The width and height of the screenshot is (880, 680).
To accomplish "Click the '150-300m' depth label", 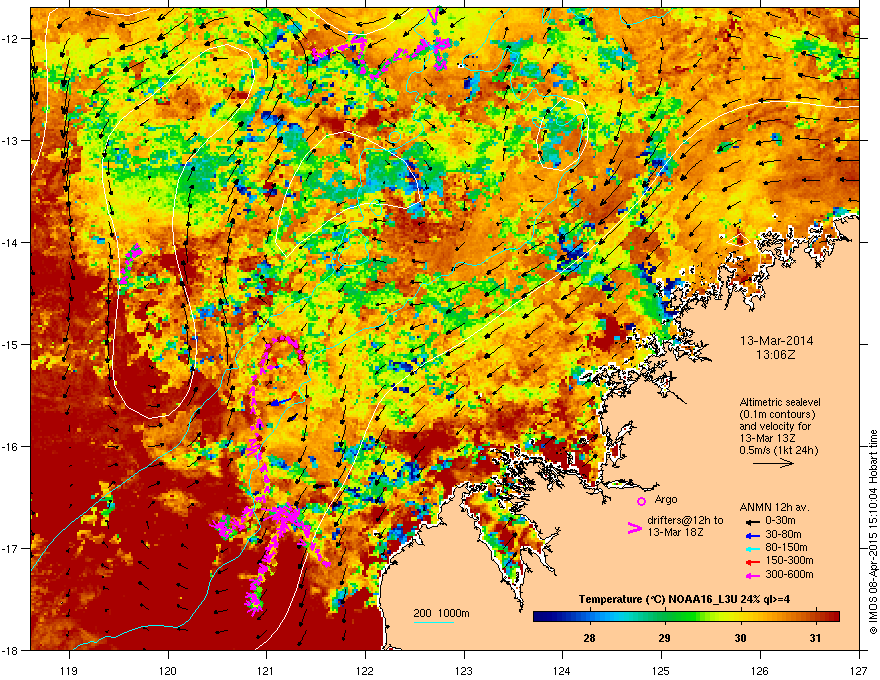I will coord(789,560).
